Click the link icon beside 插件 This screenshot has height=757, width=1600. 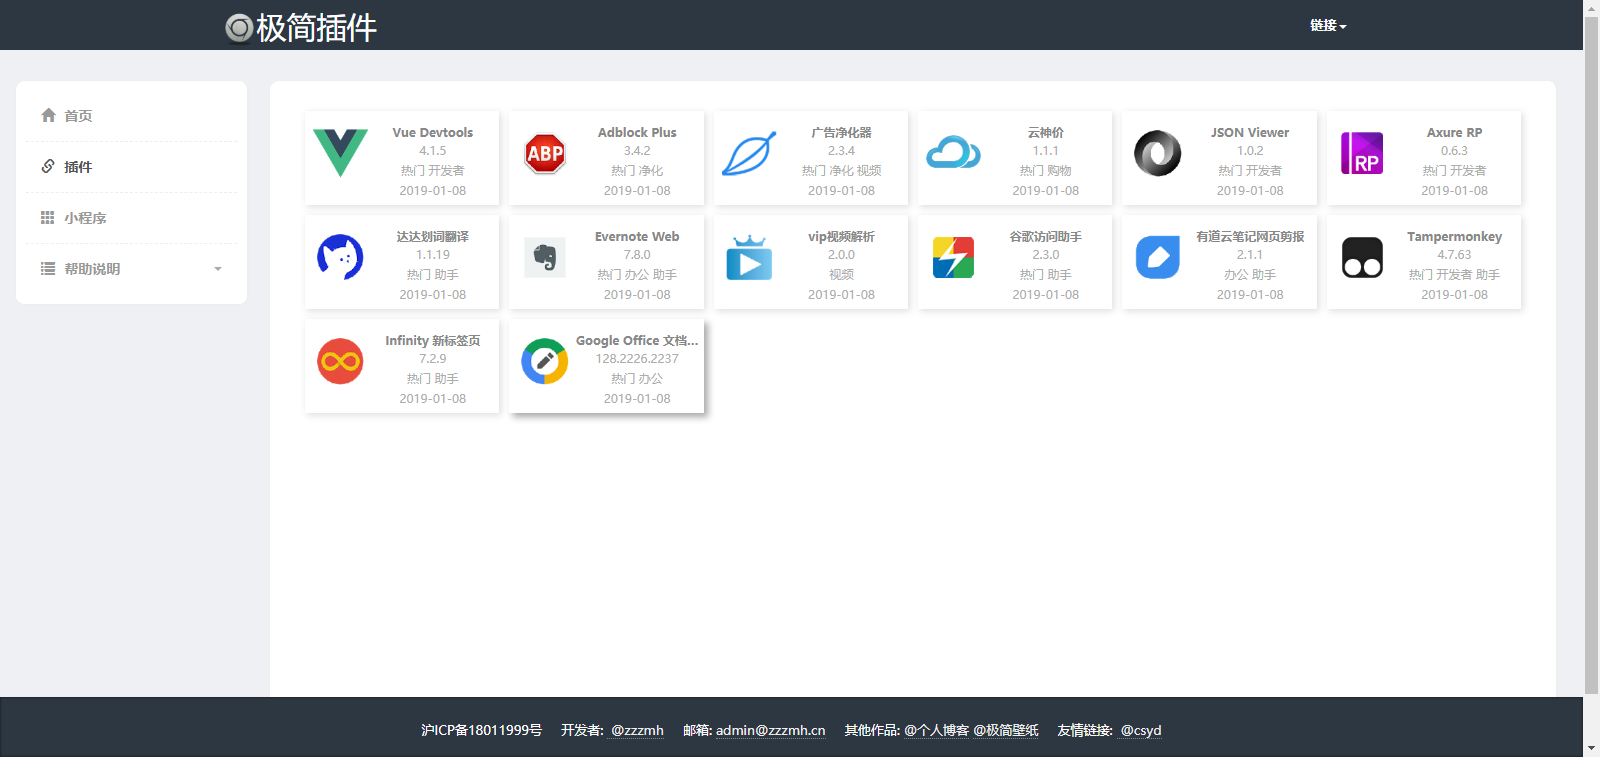[48, 166]
